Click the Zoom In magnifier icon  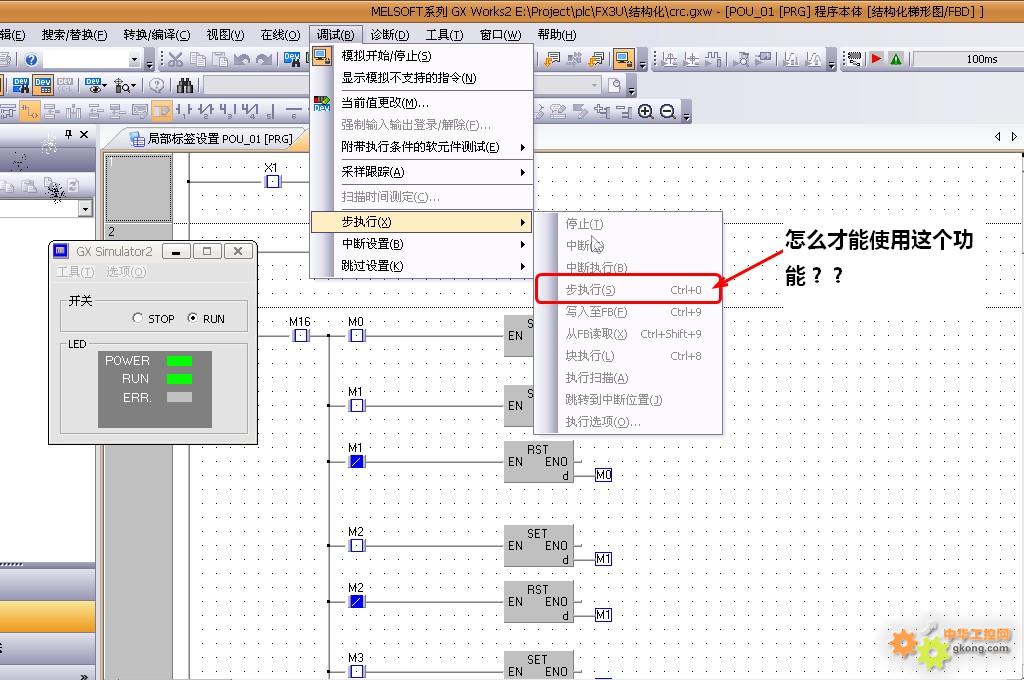646,112
